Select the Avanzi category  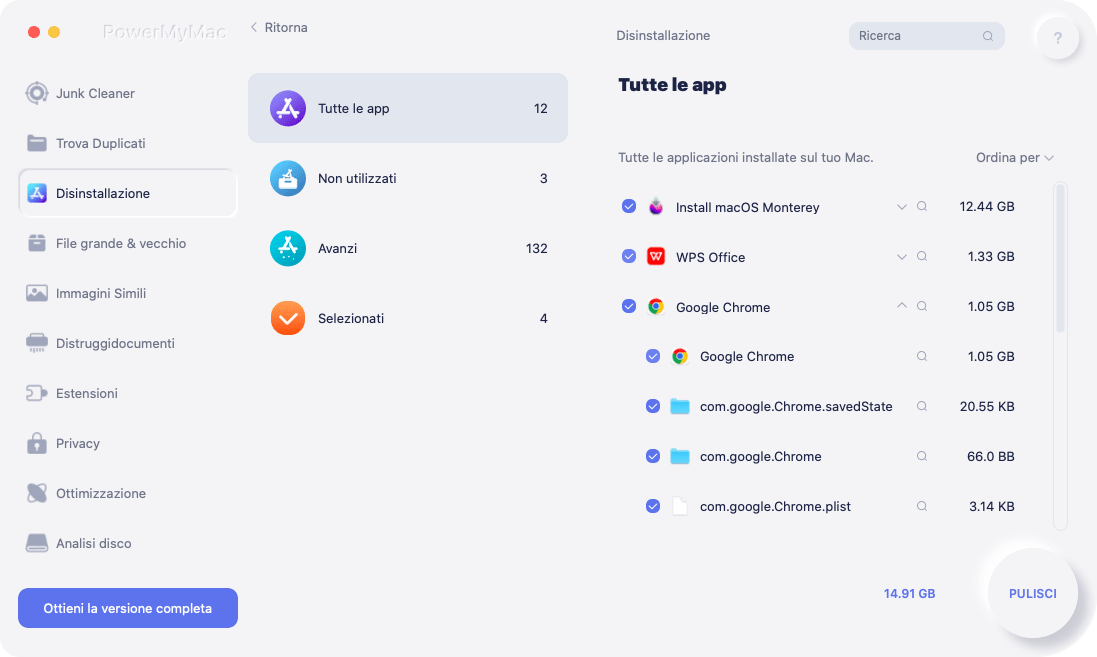(x=407, y=248)
